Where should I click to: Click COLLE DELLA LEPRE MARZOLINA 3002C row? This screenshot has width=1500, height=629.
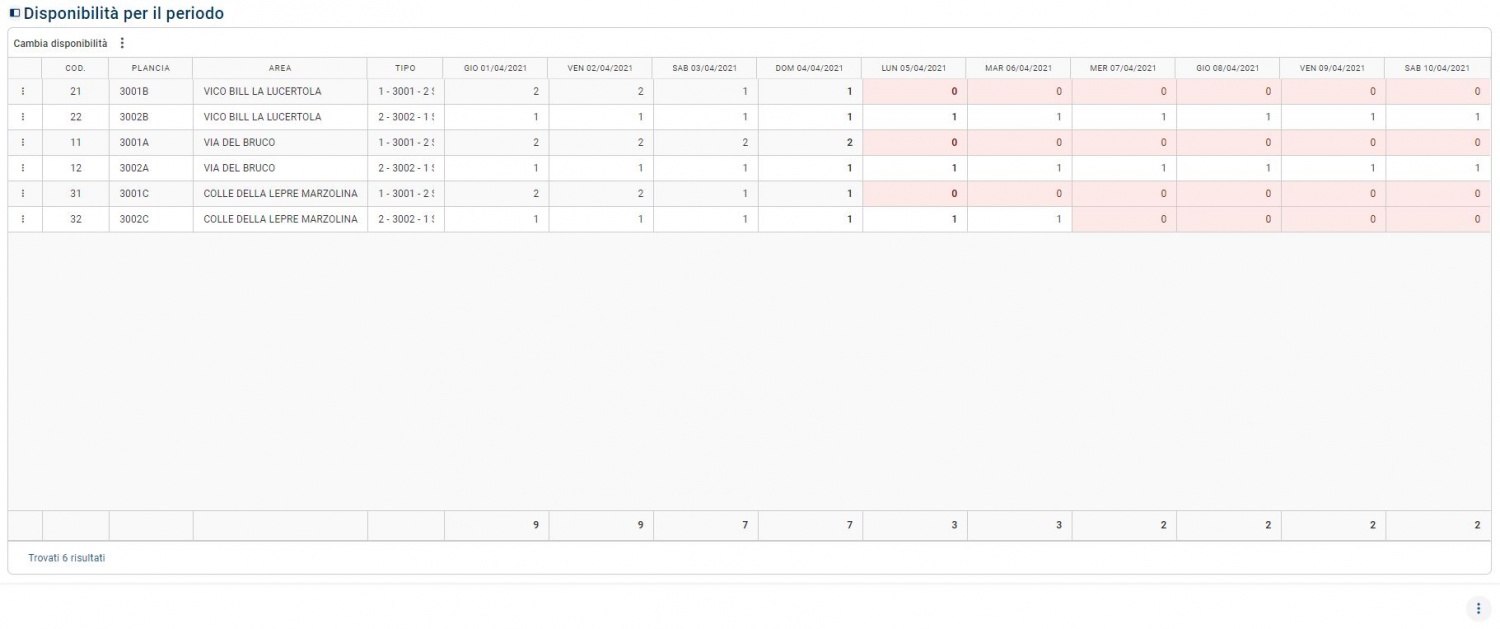click(749, 219)
